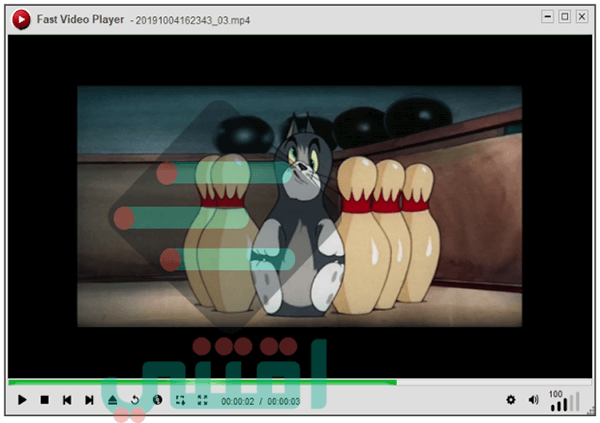Viewport: 600px width, 423px height.
Task: Click the volume value 100
Action: [x=556, y=394]
